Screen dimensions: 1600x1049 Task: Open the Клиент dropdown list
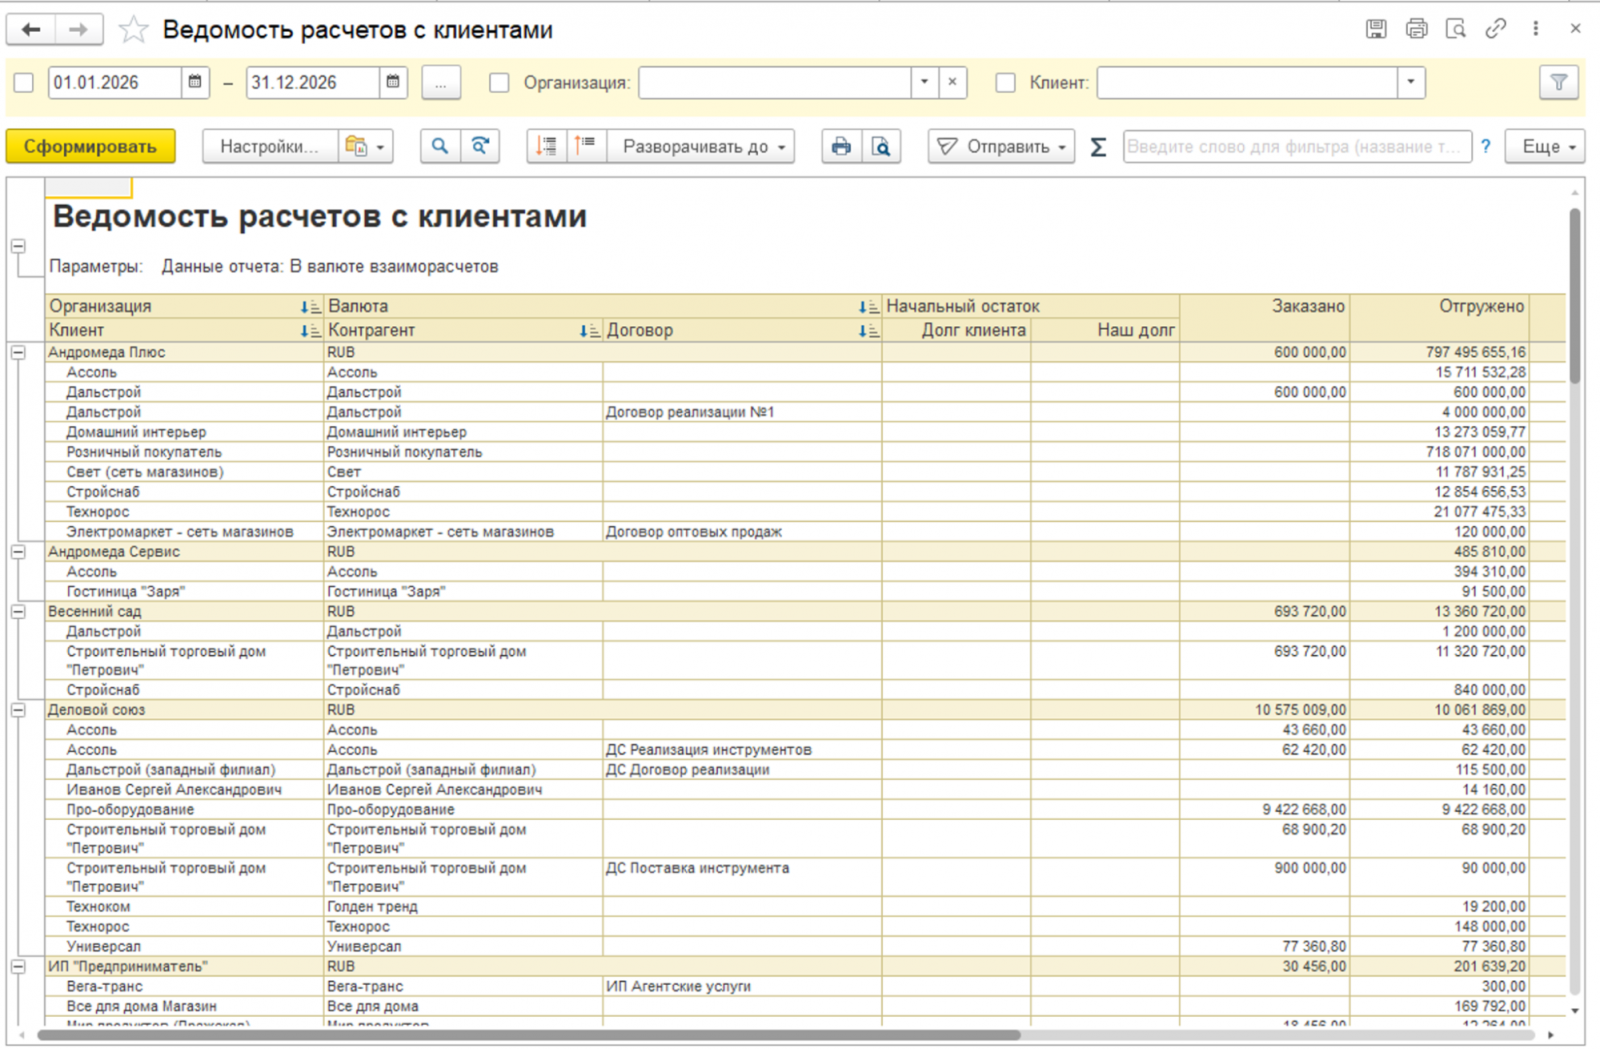1410,82
